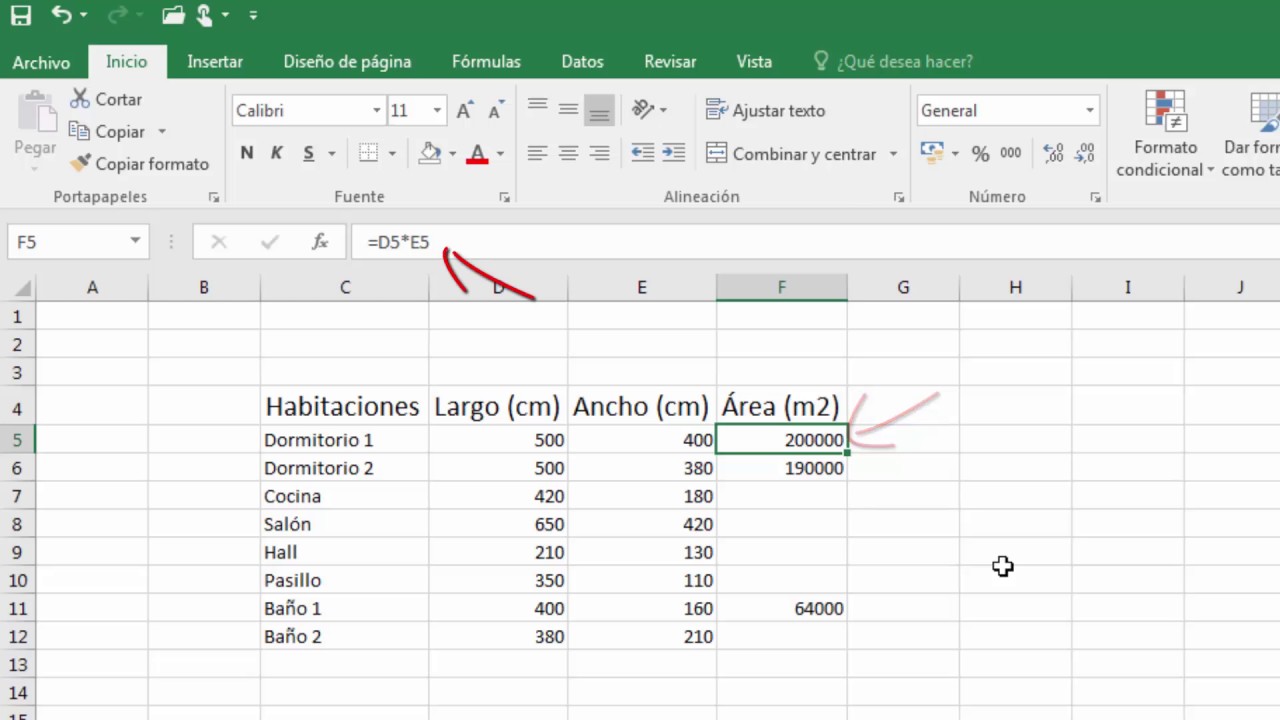Switch to the Revisar tab
The width and height of the screenshot is (1280, 720).
[670, 62]
